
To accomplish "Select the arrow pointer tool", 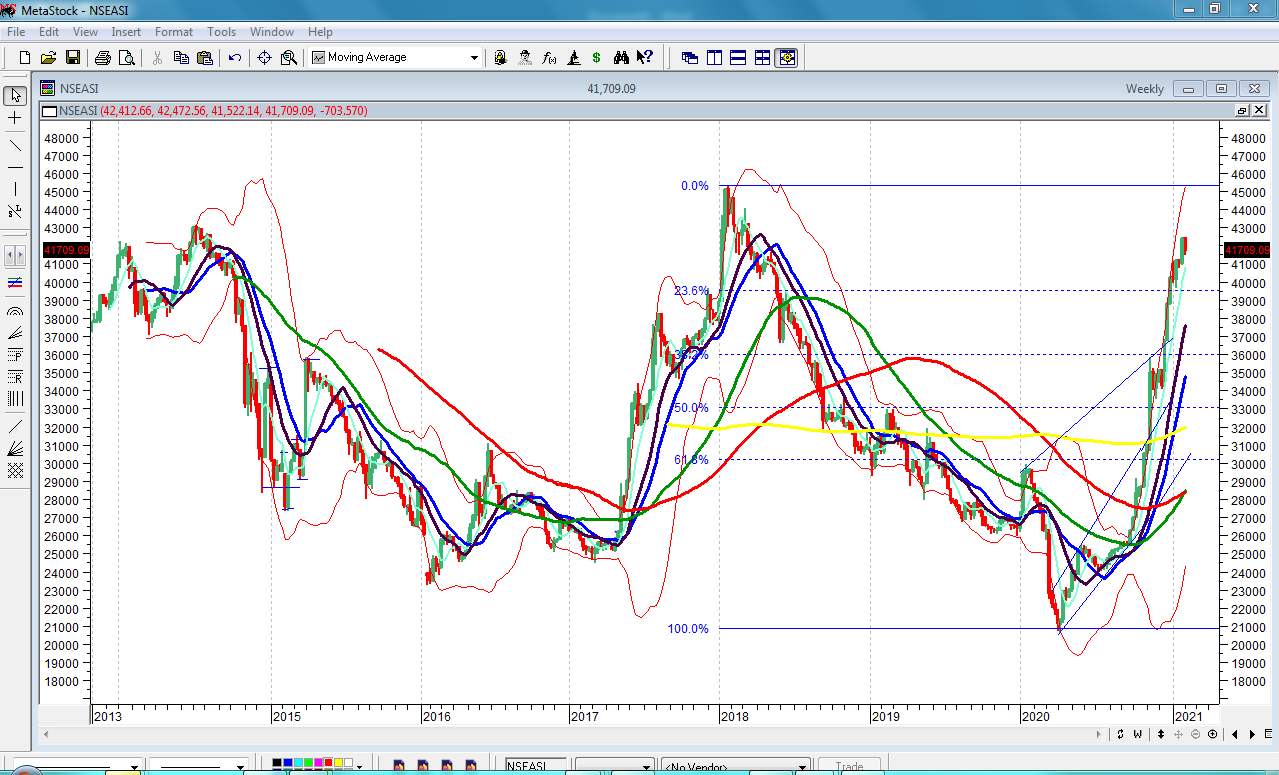I will (15, 96).
